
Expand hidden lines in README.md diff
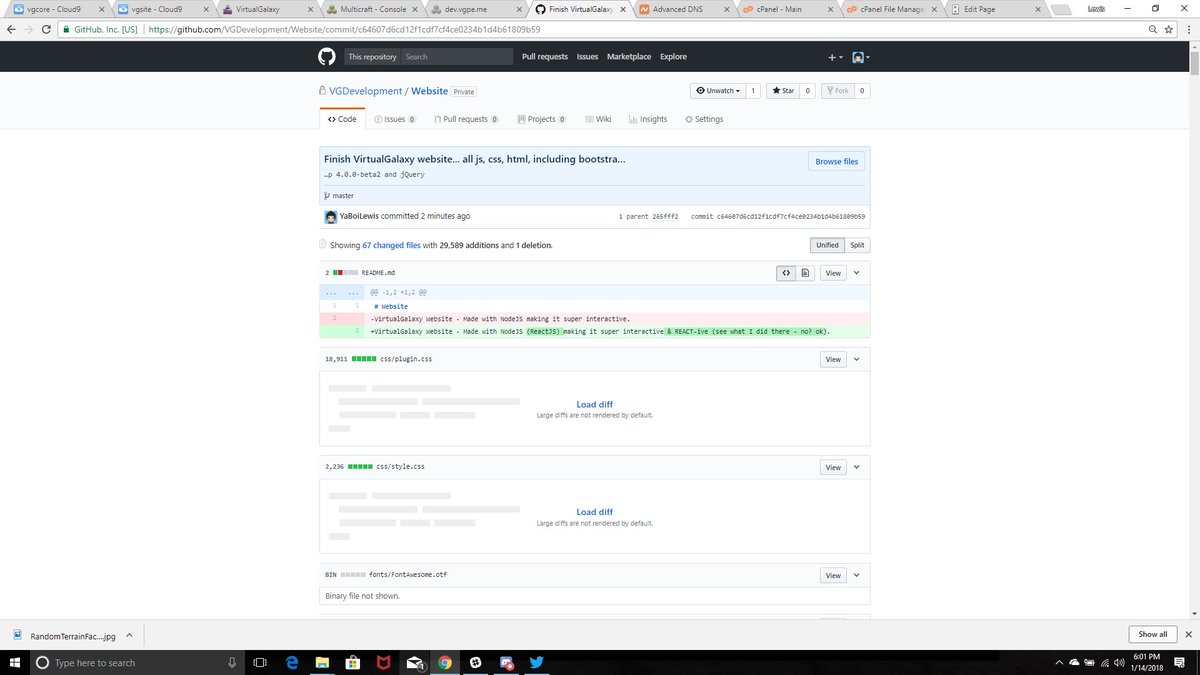[343, 292]
